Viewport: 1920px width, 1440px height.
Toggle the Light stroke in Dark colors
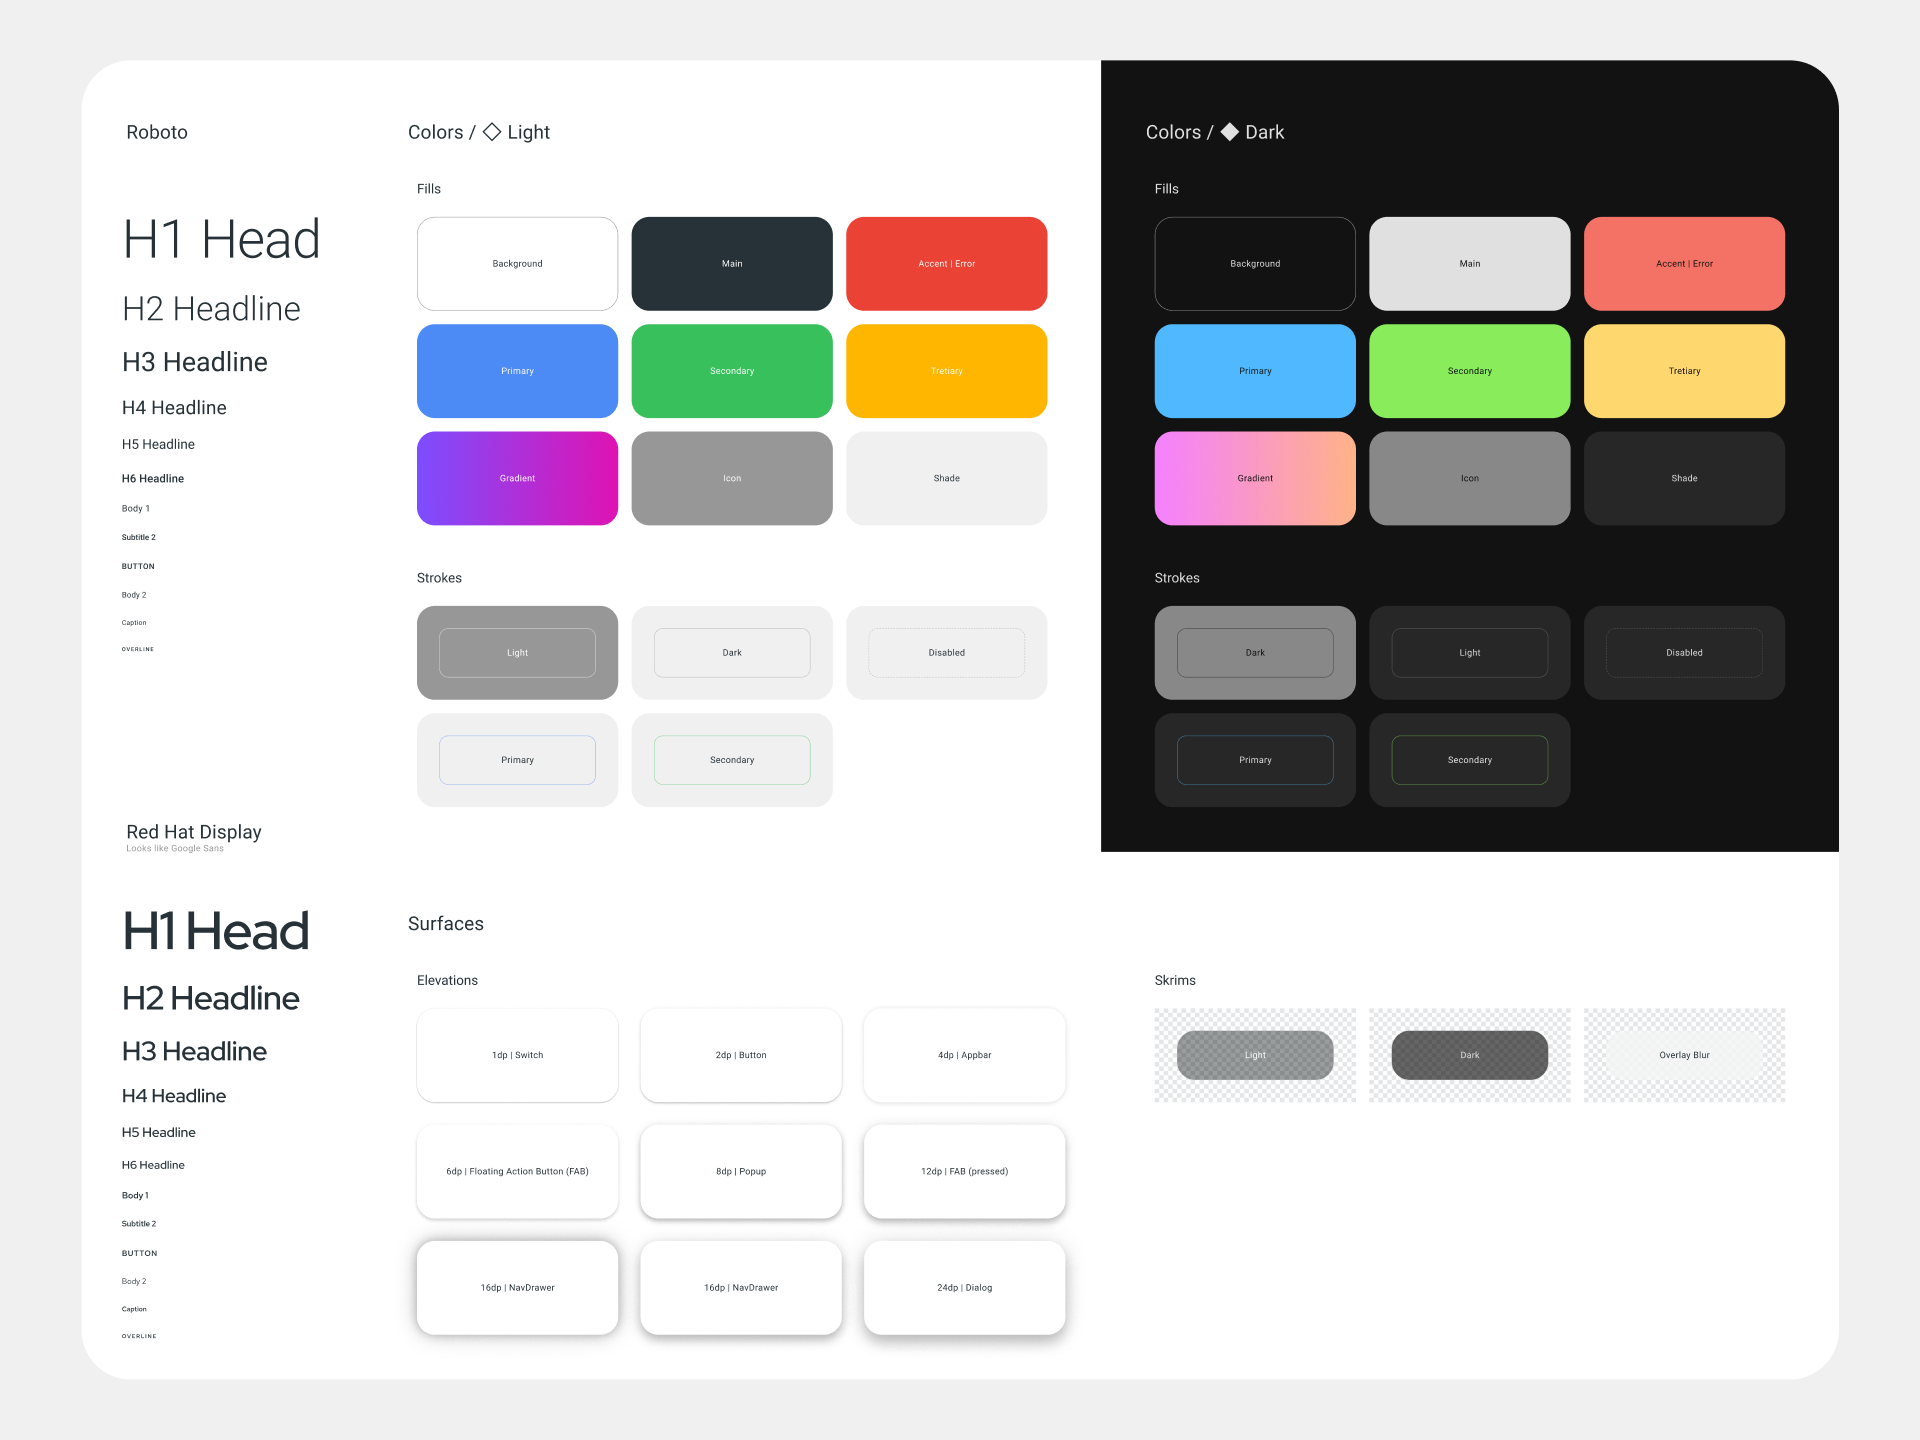pos(1466,652)
